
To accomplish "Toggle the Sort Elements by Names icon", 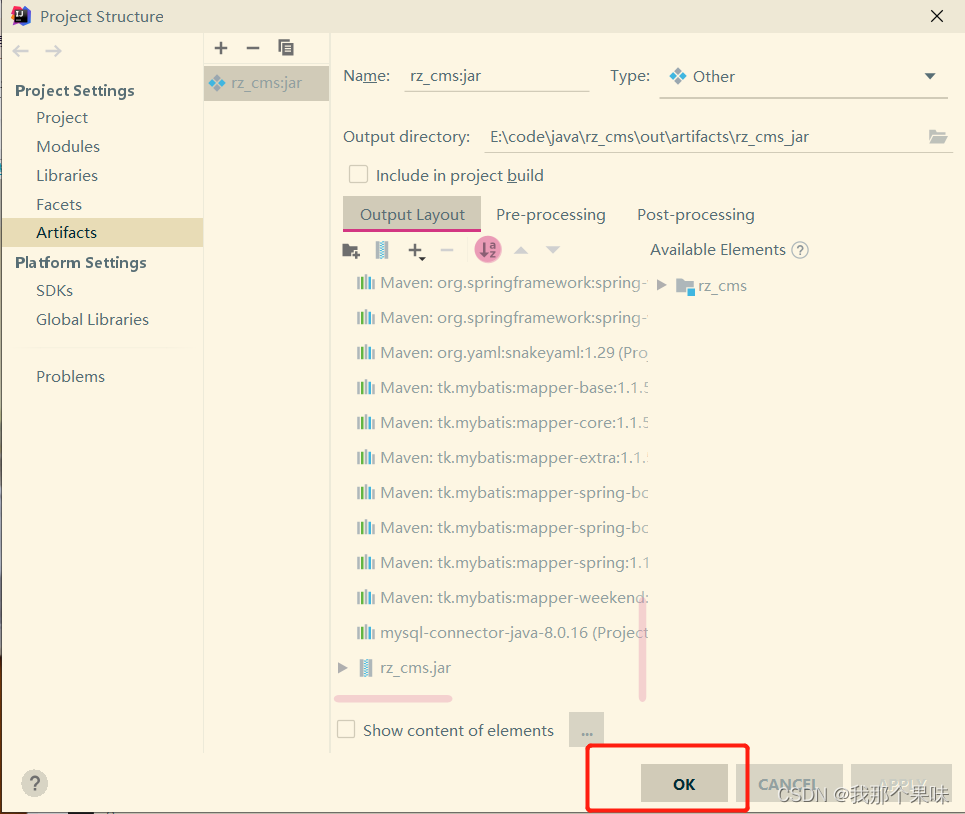I will coord(488,249).
